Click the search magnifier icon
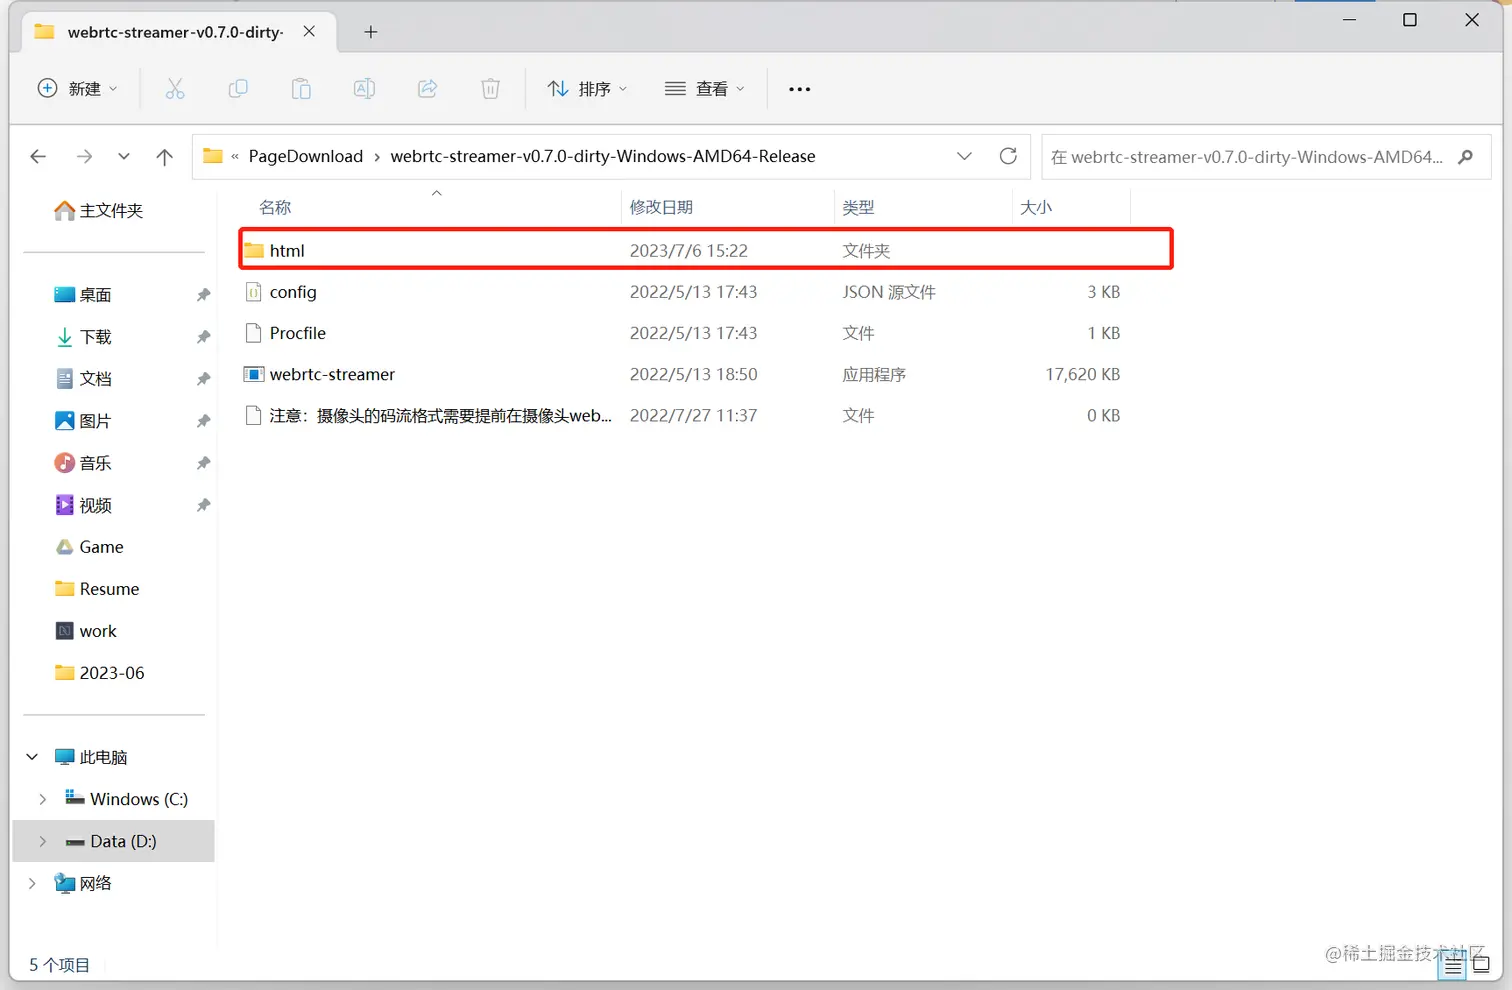Image resolution: width=1512 pixels, height=990 pixels. pyautogui.click(x=1466, y=156)
